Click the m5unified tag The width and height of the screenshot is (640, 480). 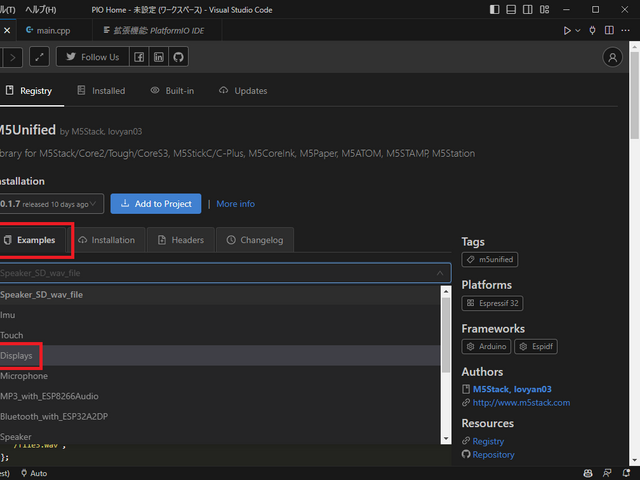click(490, 260)
